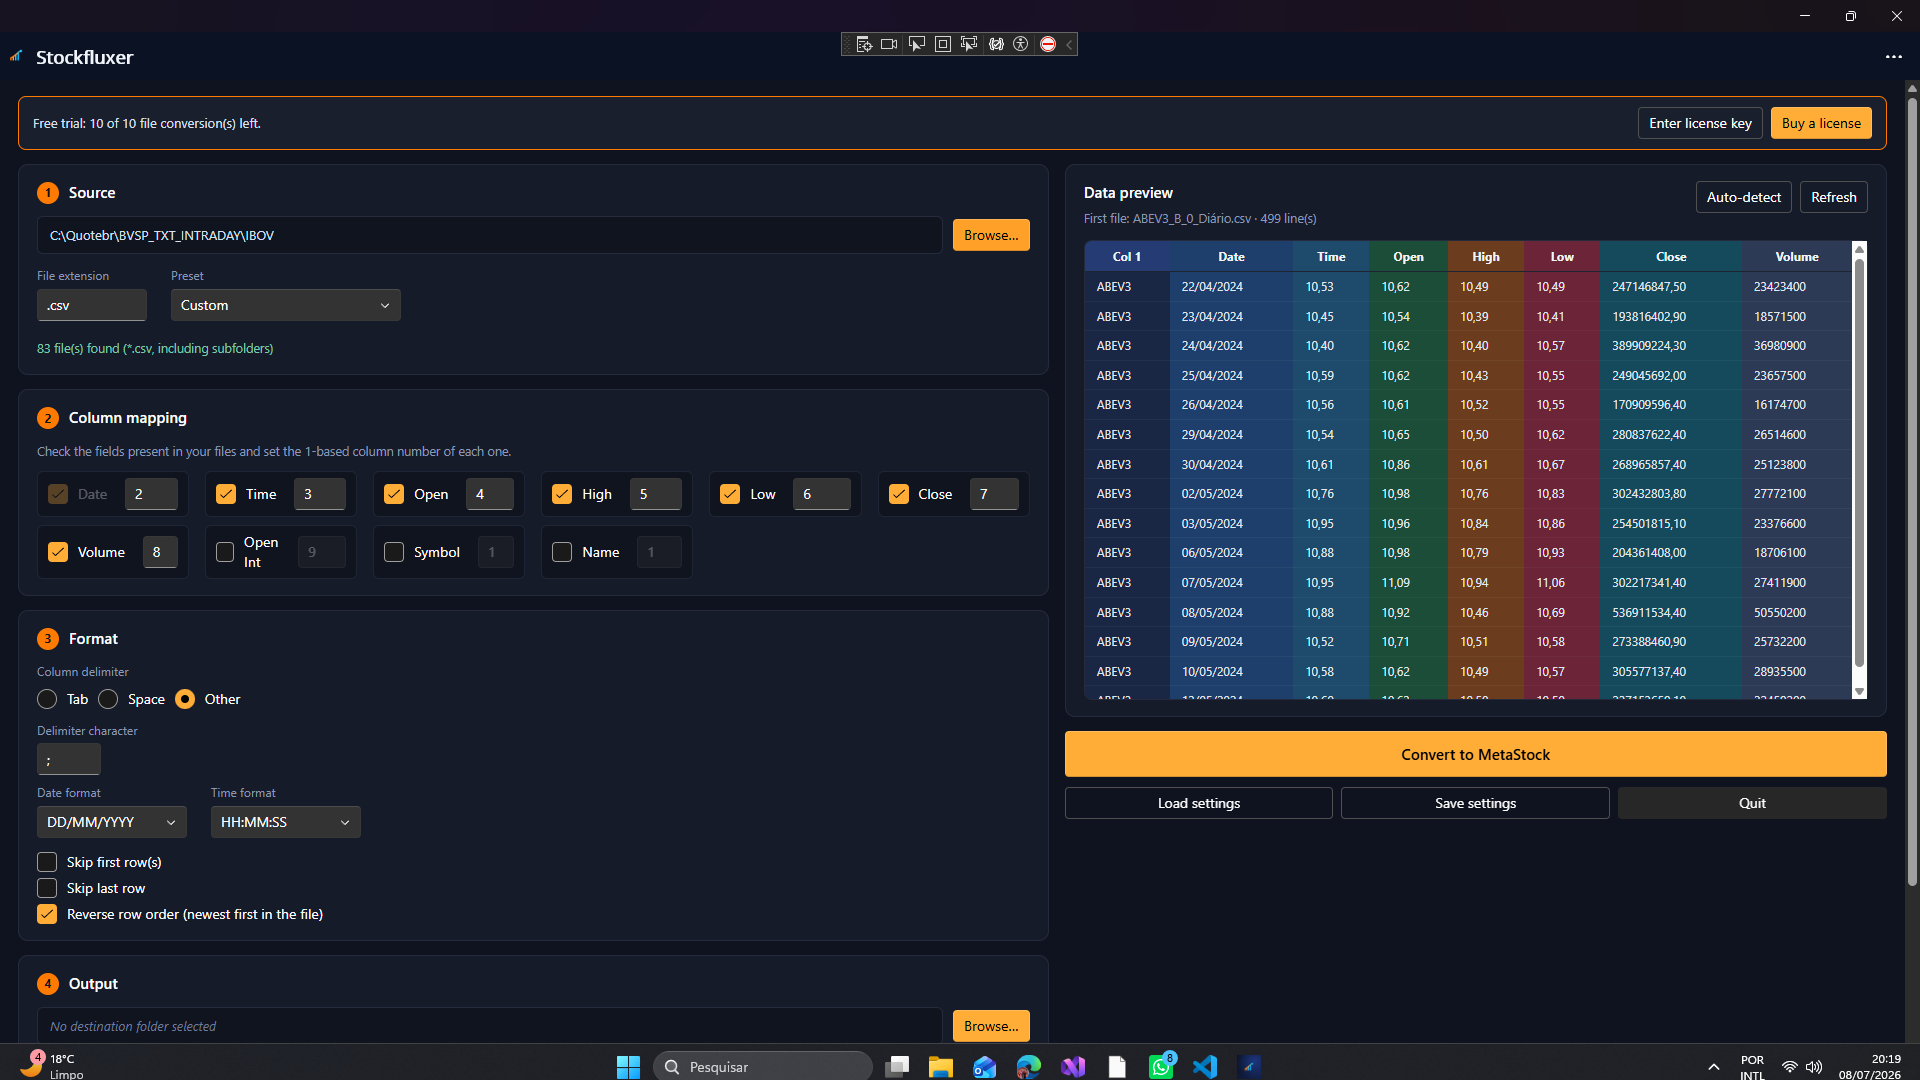Click Buy a license button
This screenshot has width=1920, height=1080.
click(x=1821, y=123)
